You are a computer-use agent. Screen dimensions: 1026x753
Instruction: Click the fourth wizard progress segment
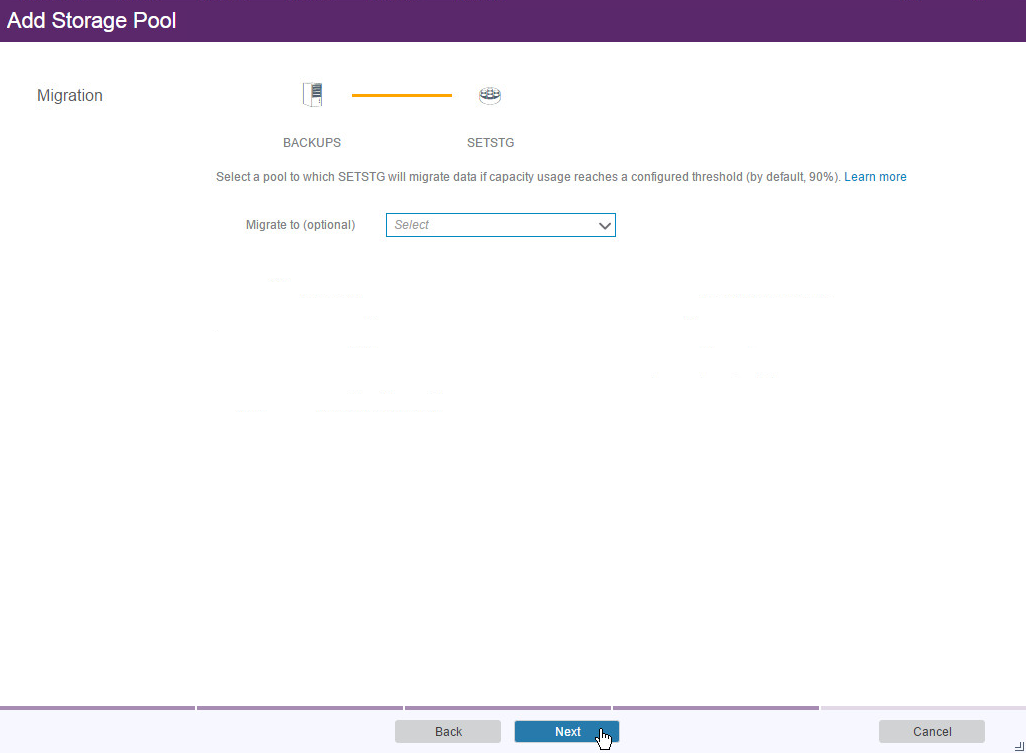point(715,708)
